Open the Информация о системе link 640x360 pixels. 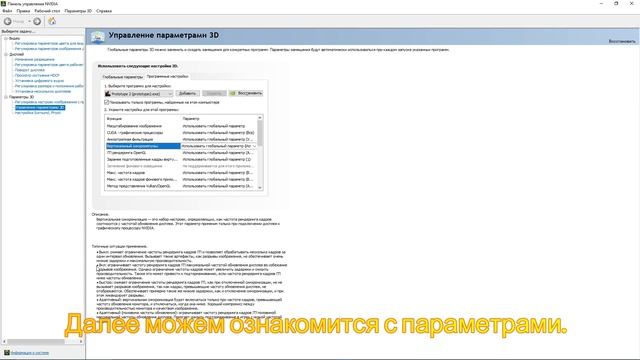tap(30, 353)
